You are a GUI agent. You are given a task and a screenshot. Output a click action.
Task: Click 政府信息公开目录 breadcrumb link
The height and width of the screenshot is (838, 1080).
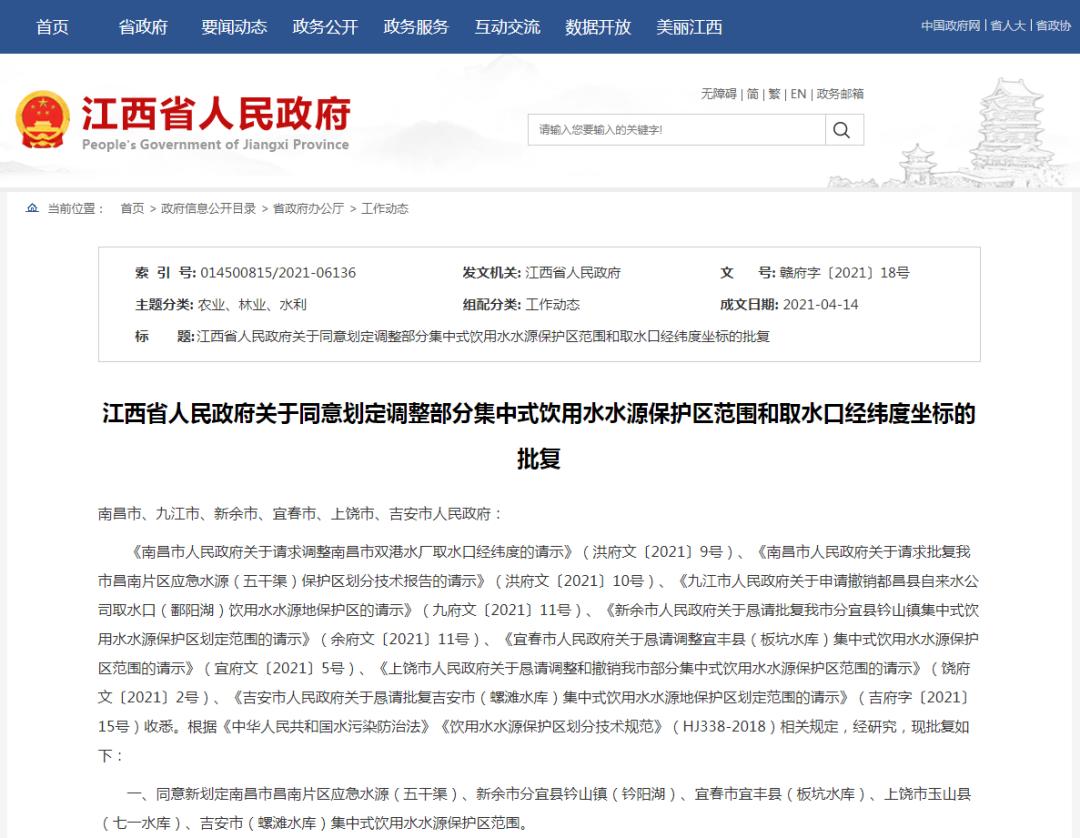pyautogui.click(x=208, y=209)
